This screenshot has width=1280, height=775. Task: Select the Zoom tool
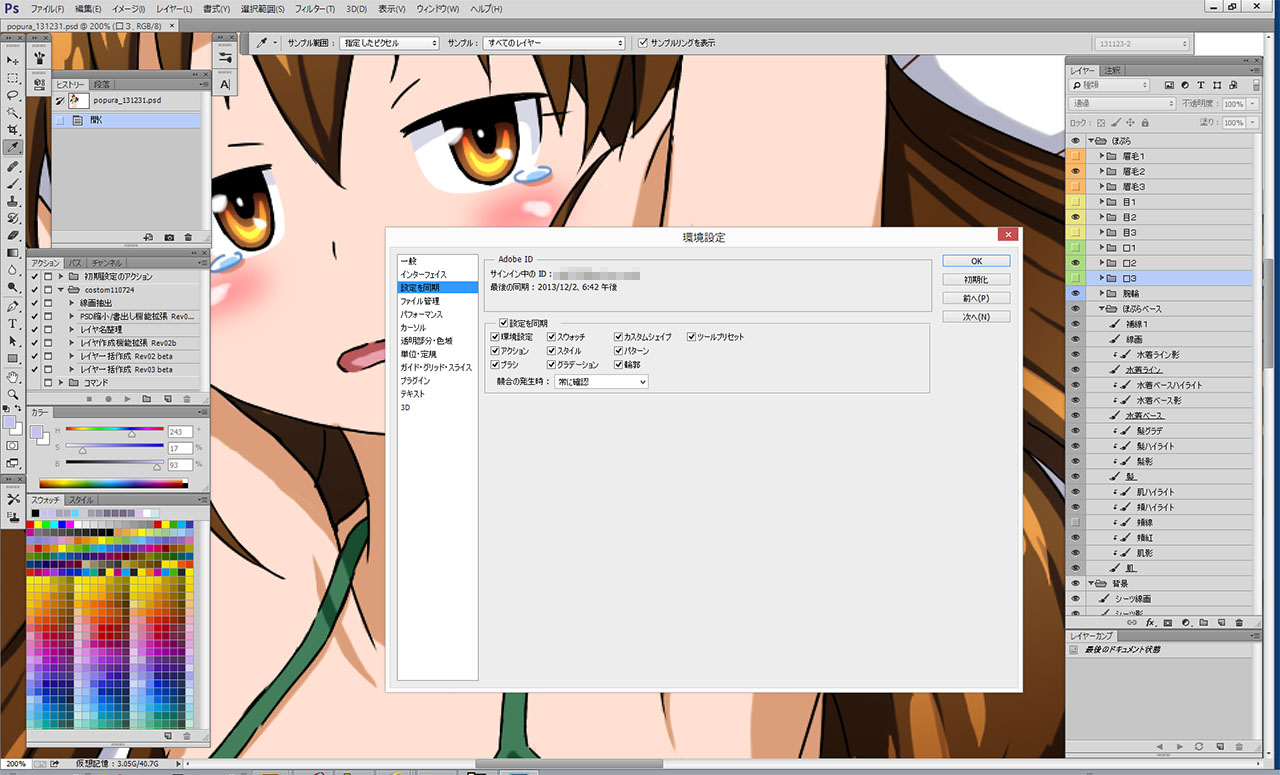pos(13,394)
